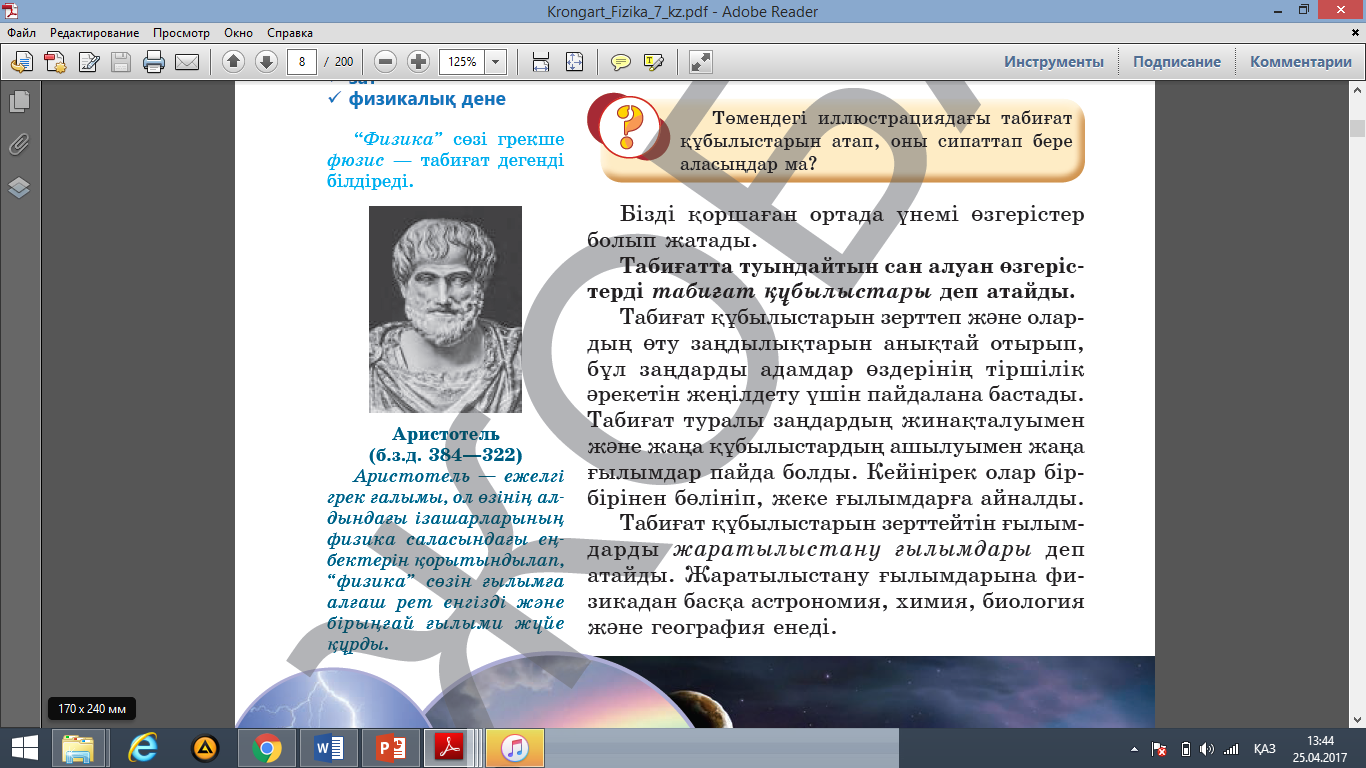Click the italic phrase 'табиғат құбылыстары'

pos(792,293)
